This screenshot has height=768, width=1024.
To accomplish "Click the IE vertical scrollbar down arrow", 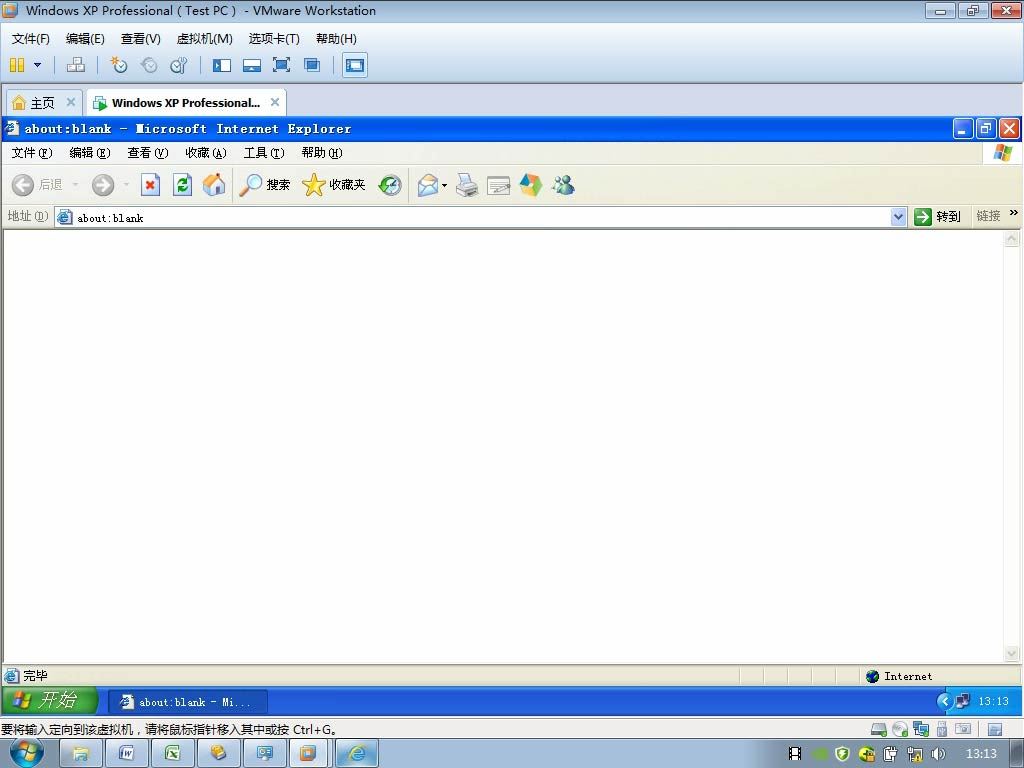I will click(1012, 653).
